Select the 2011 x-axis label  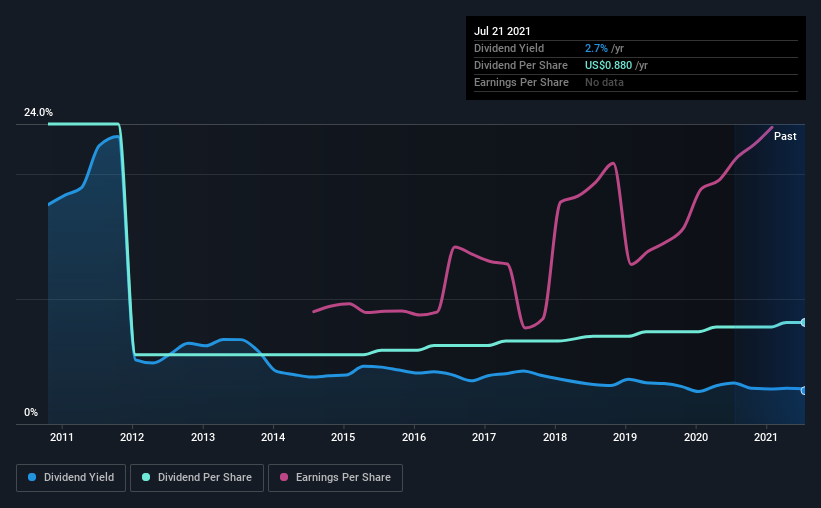[x=62, y=437]
